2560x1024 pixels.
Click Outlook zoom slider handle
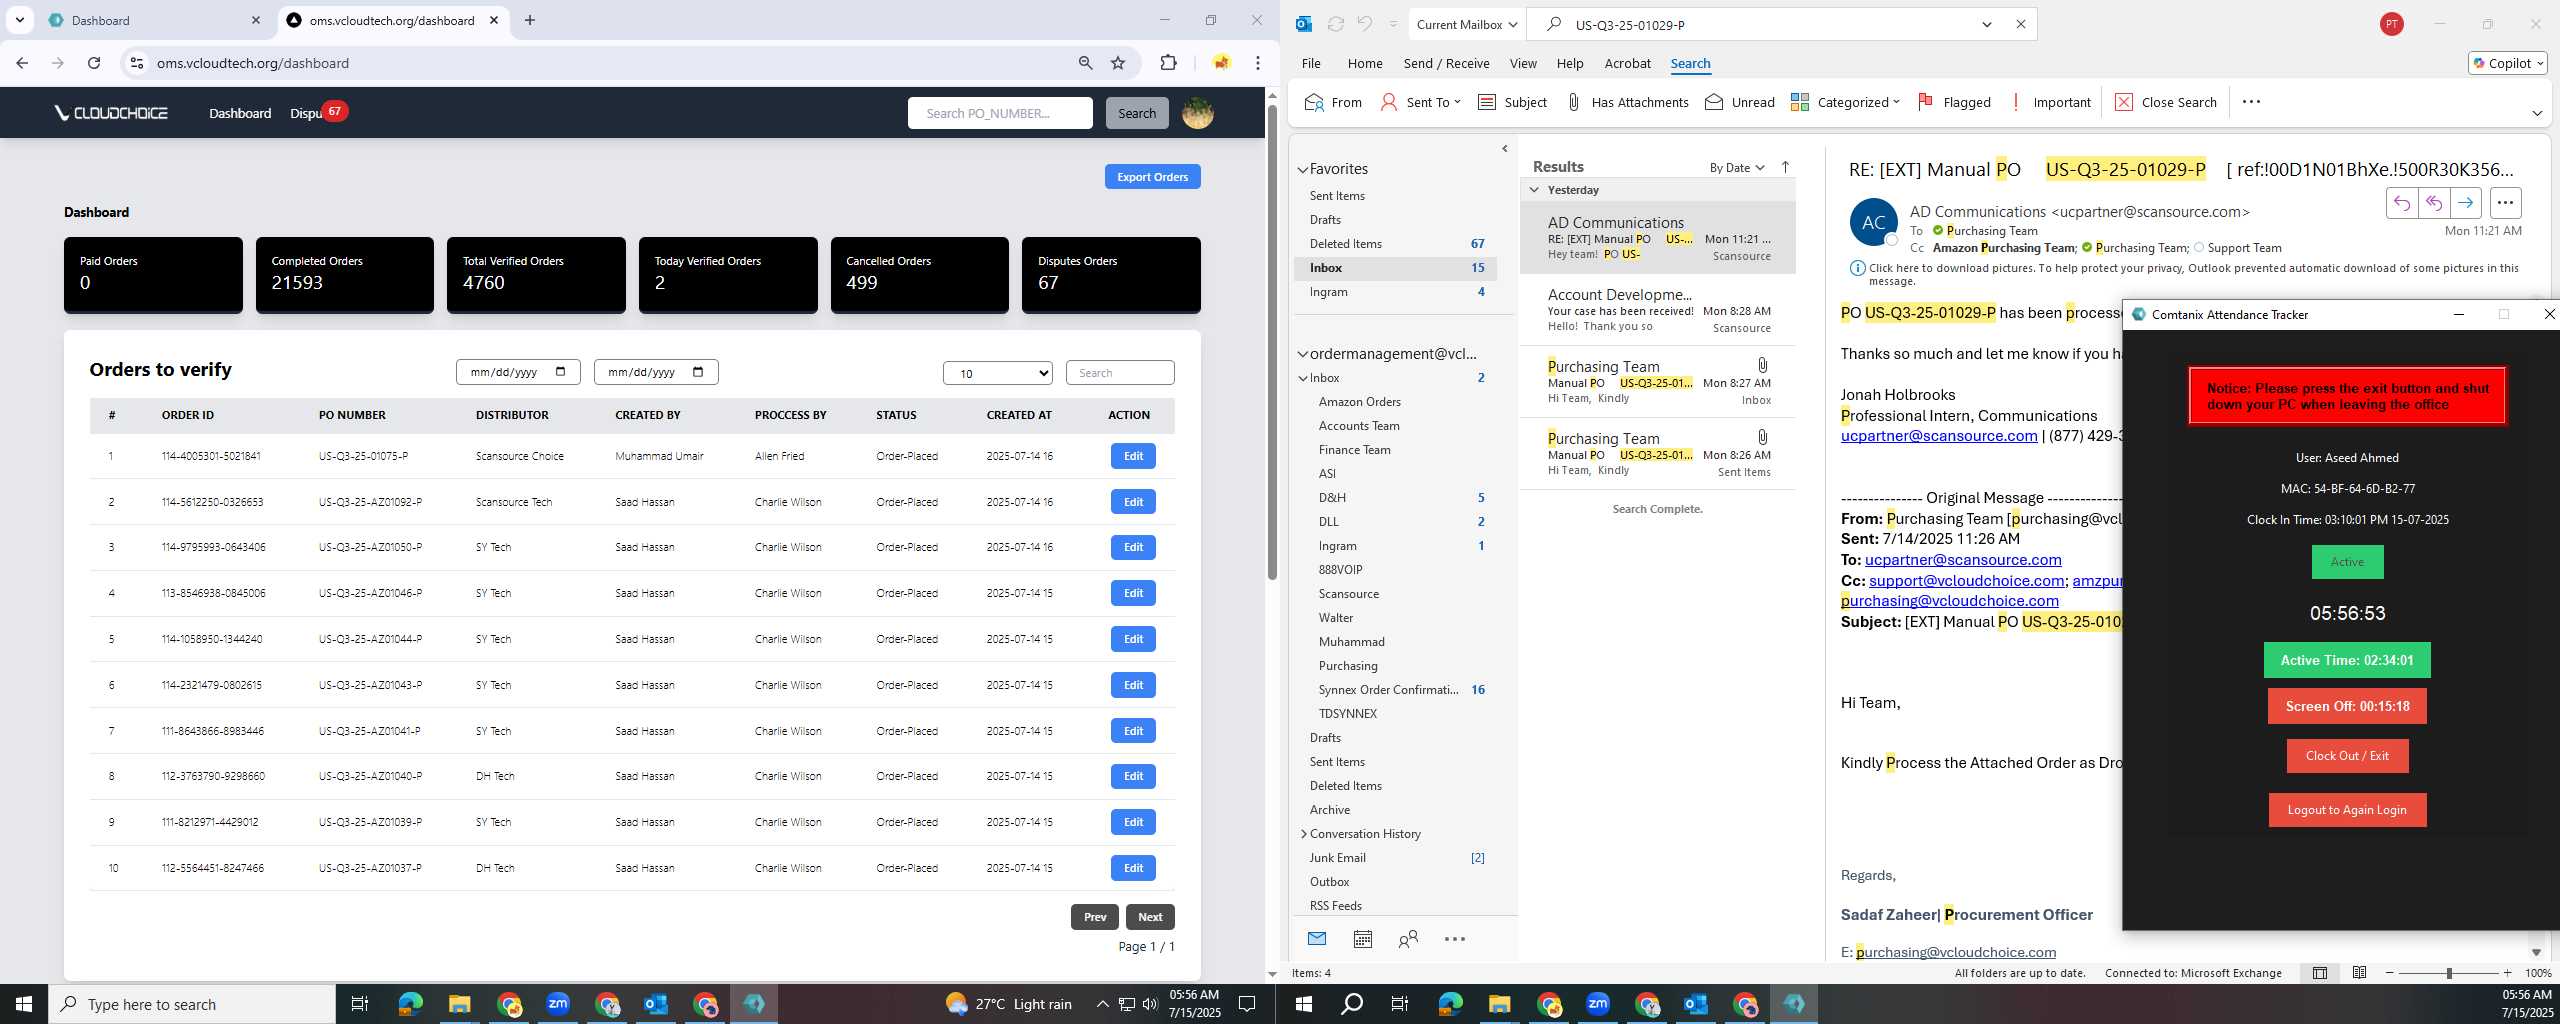(2449, 973)
